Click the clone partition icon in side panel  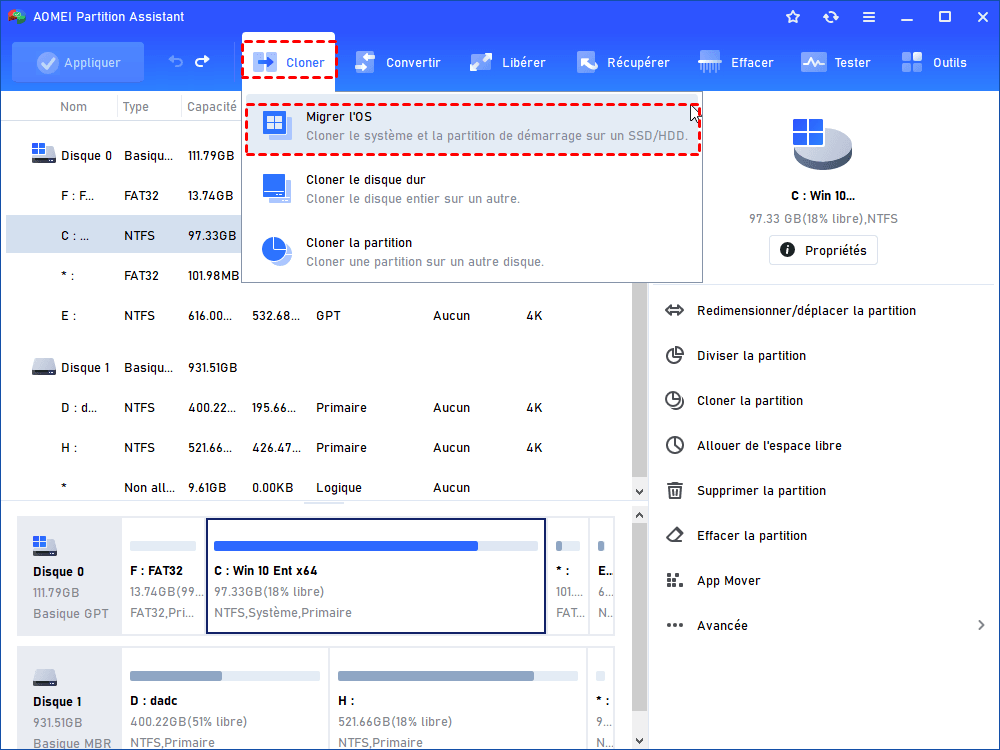(x=674, y=401)
